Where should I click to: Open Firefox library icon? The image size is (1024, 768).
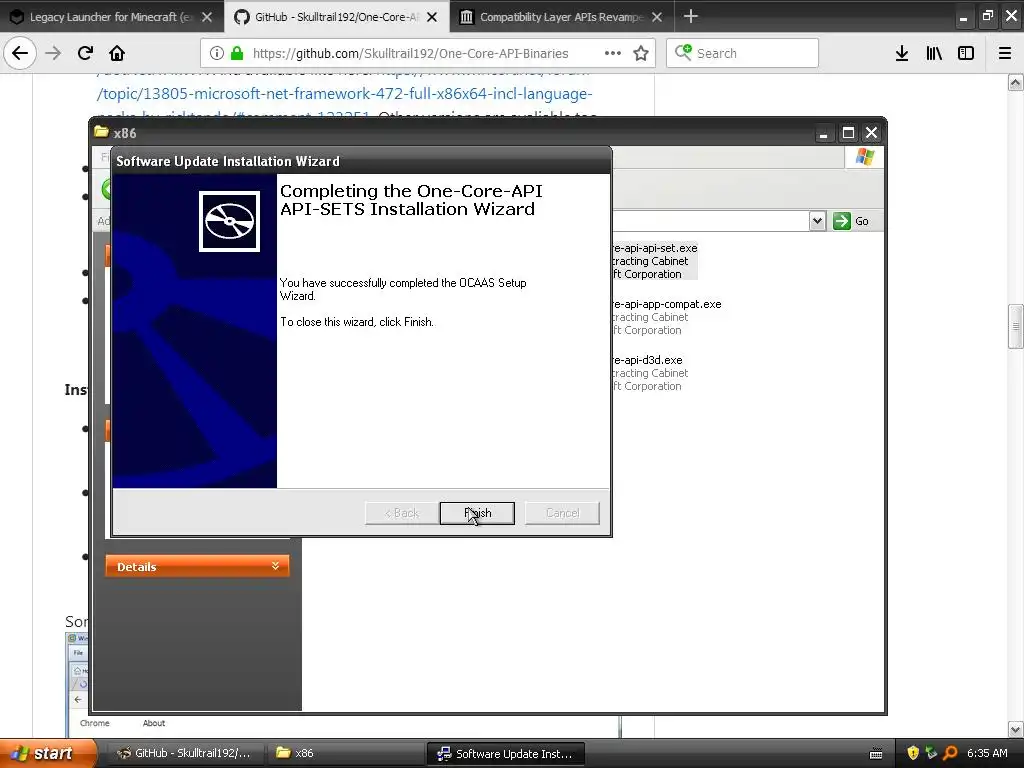tap(934, 53)
